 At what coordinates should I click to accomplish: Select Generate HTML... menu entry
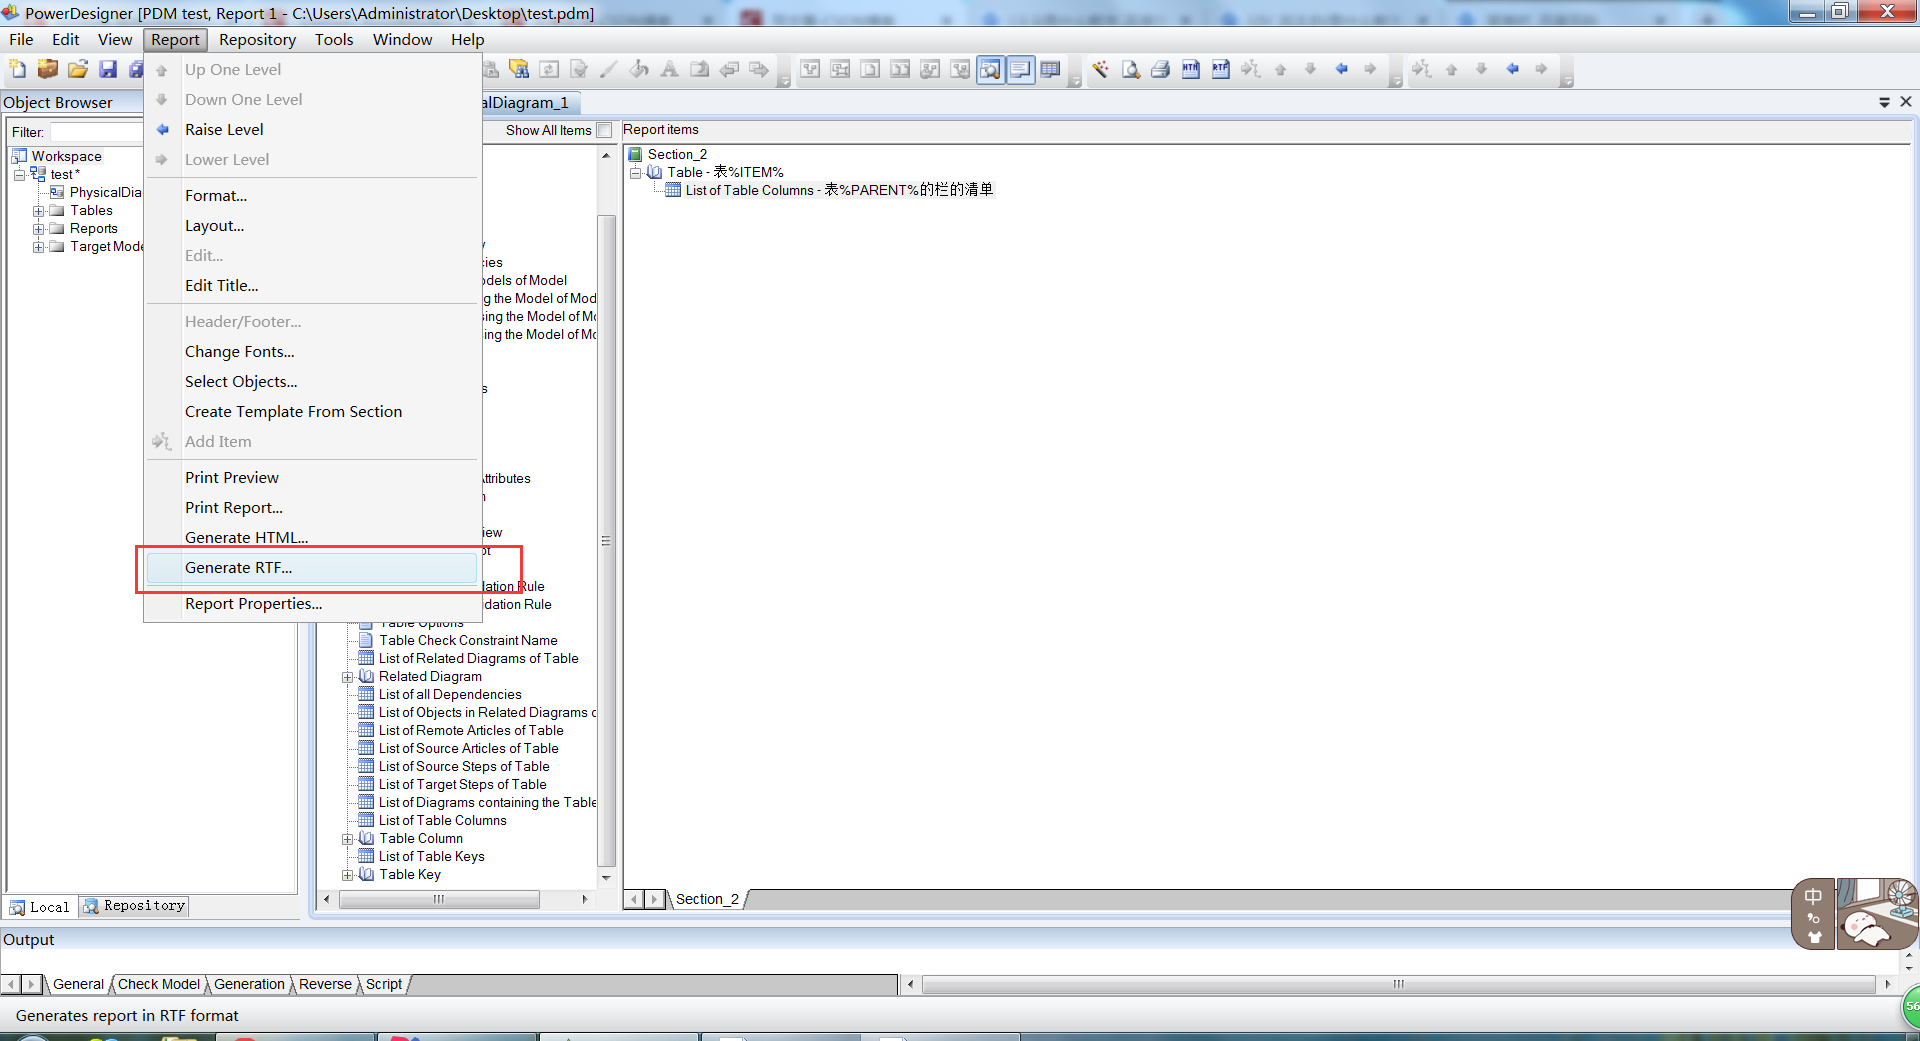pos(312,537)
